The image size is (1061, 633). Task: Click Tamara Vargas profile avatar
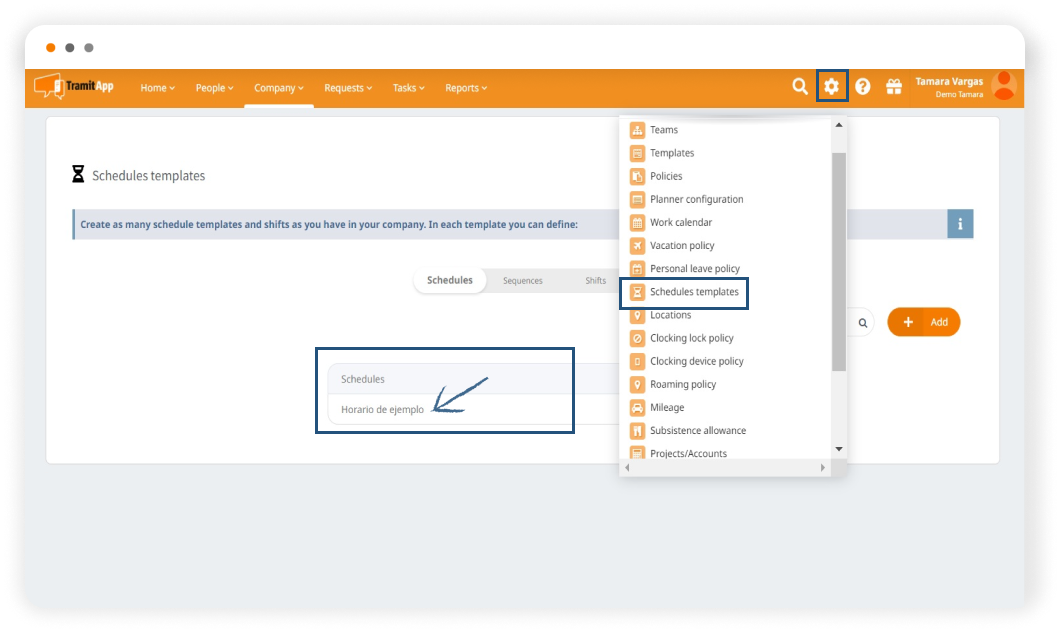point(1003,86)
